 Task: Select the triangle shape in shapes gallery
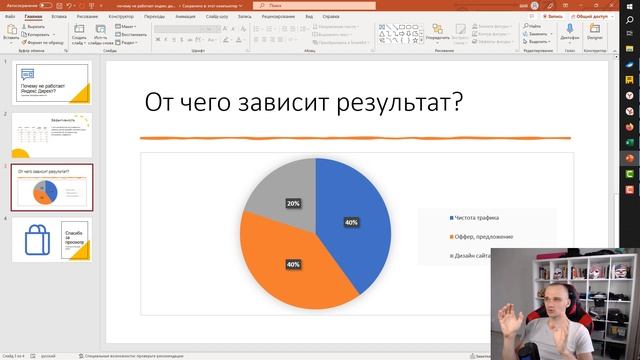pos(382,34)
